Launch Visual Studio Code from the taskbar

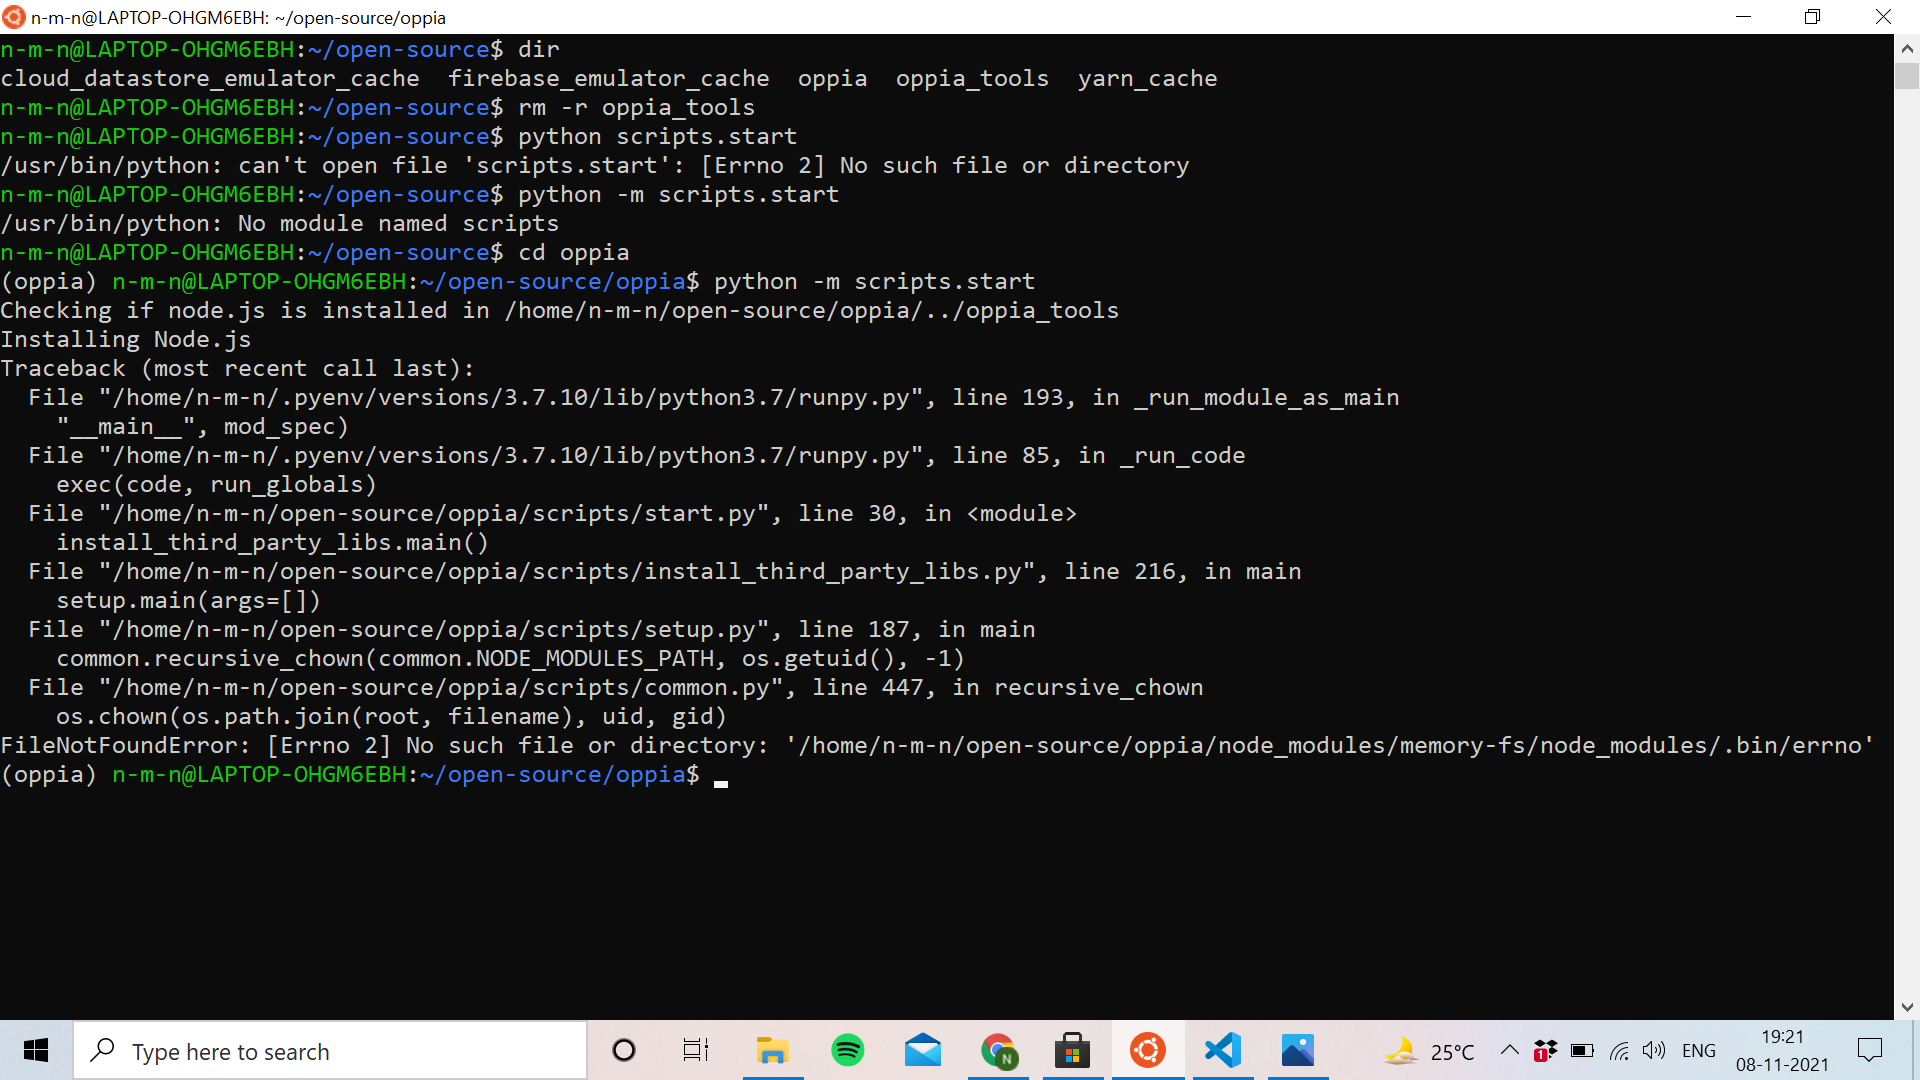[x=1223, y=1050]
